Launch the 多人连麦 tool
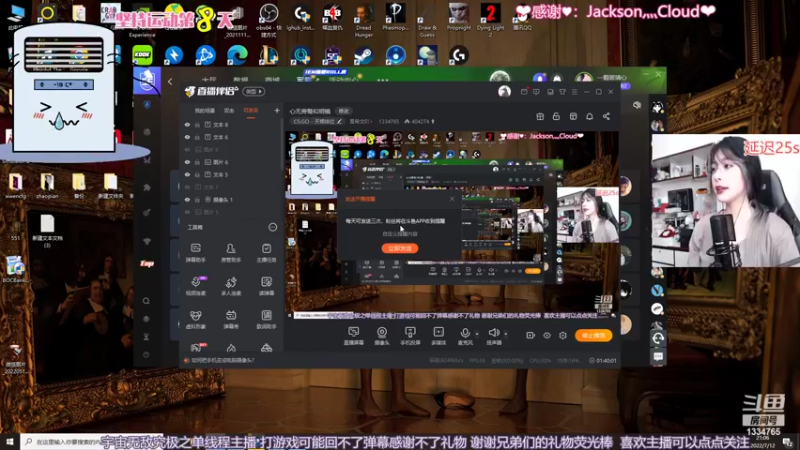 231,286
